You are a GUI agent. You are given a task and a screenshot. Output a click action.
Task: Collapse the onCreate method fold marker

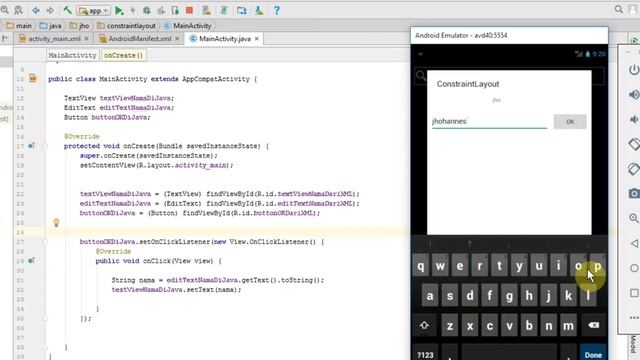point(45,146)
